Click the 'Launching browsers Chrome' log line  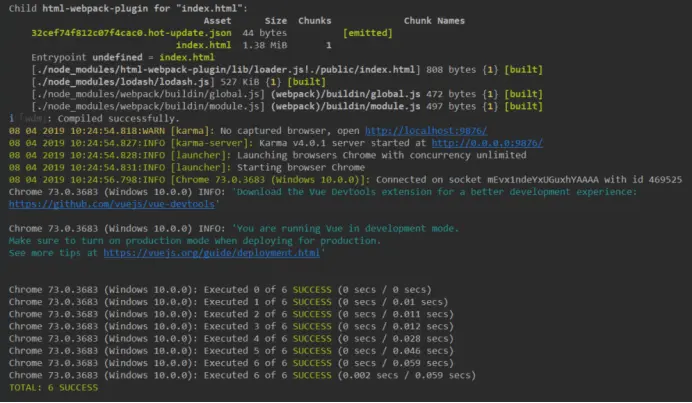point(267,155)
